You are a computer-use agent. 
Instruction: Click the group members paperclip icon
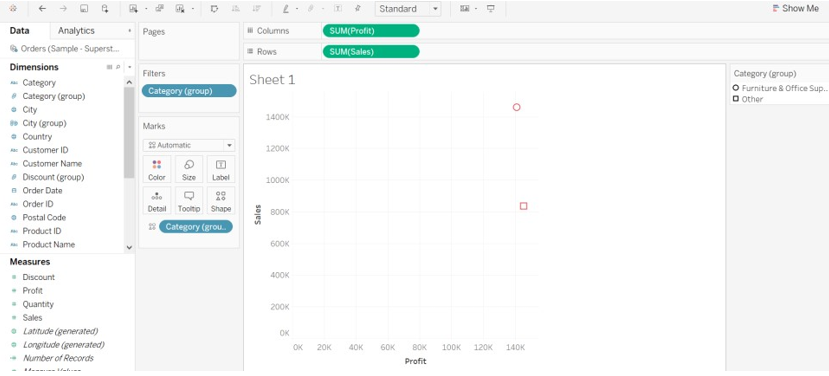[311, 8]
